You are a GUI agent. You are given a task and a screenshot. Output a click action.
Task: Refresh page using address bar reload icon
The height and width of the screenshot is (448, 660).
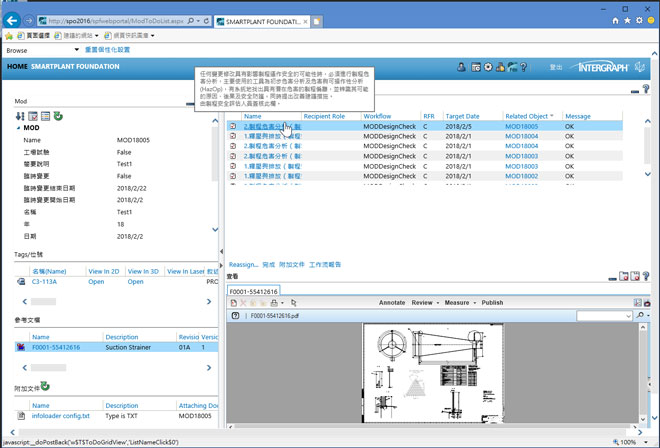click(206, 21)
